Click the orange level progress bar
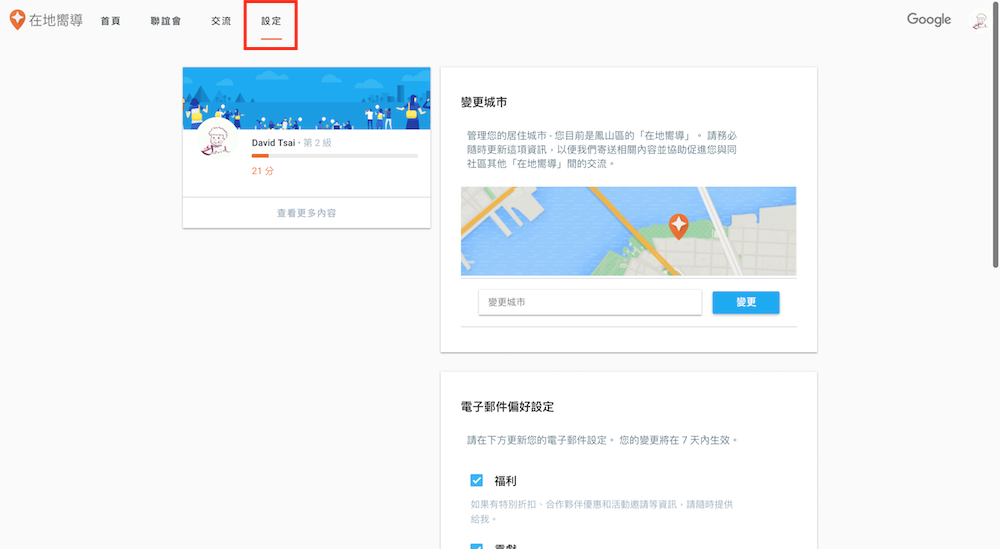The image size is (1000, 549). pos(334,156)
